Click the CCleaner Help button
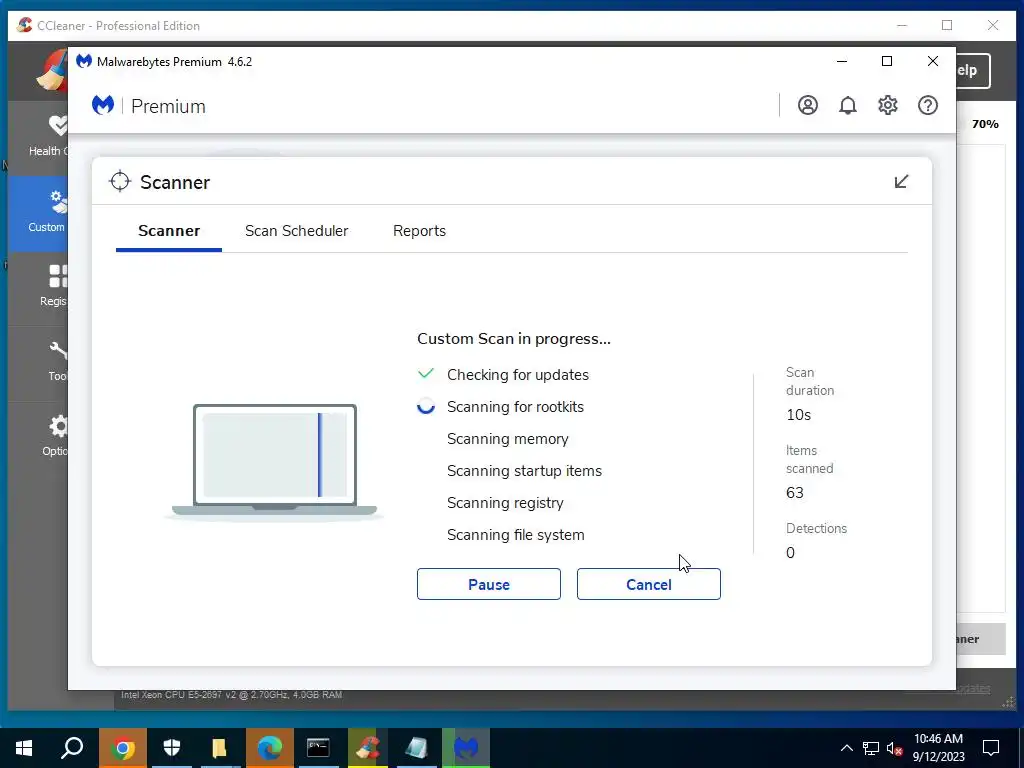The height and width of the screenshot is (768, 1024). click(x=973, y=71)
